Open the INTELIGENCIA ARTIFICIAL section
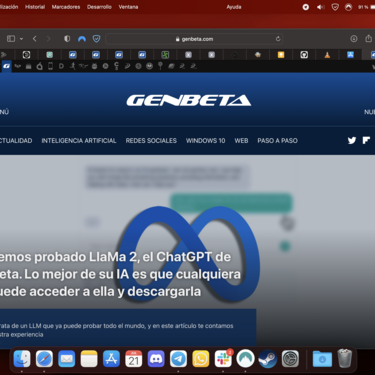375x375 pixels. [x=79, y=141]
